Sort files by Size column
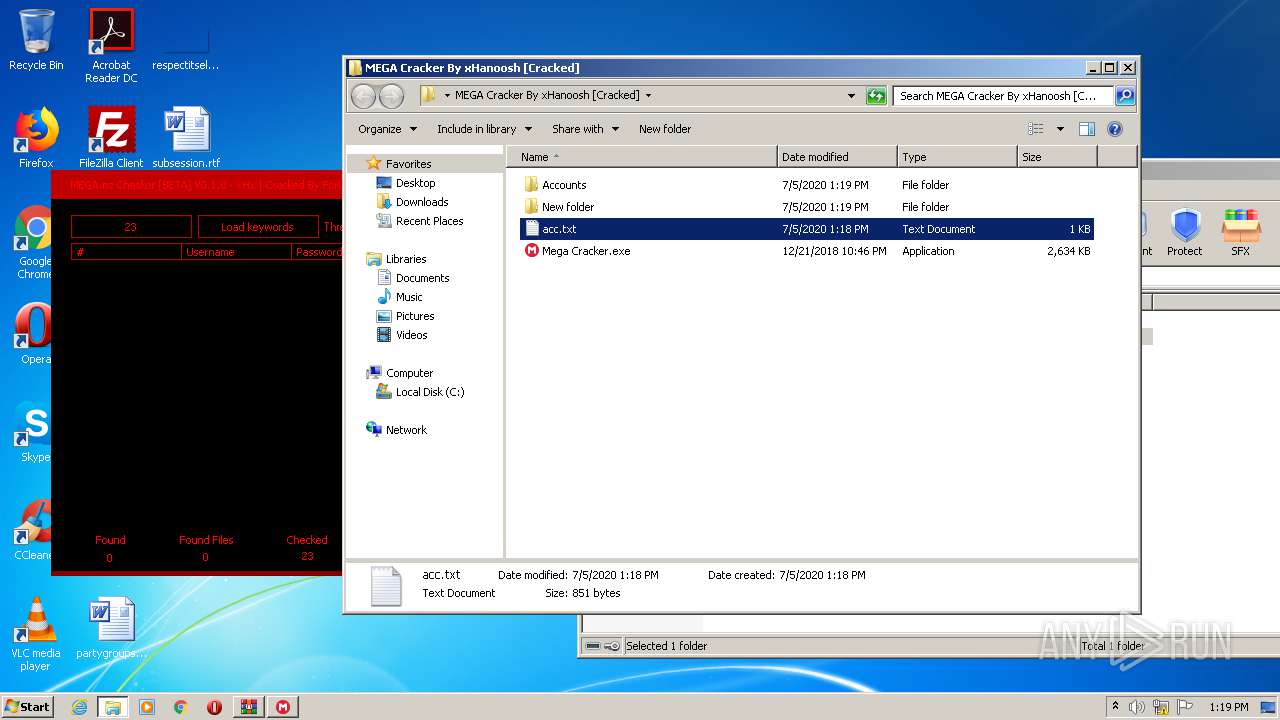 (x=1057, y=157)
